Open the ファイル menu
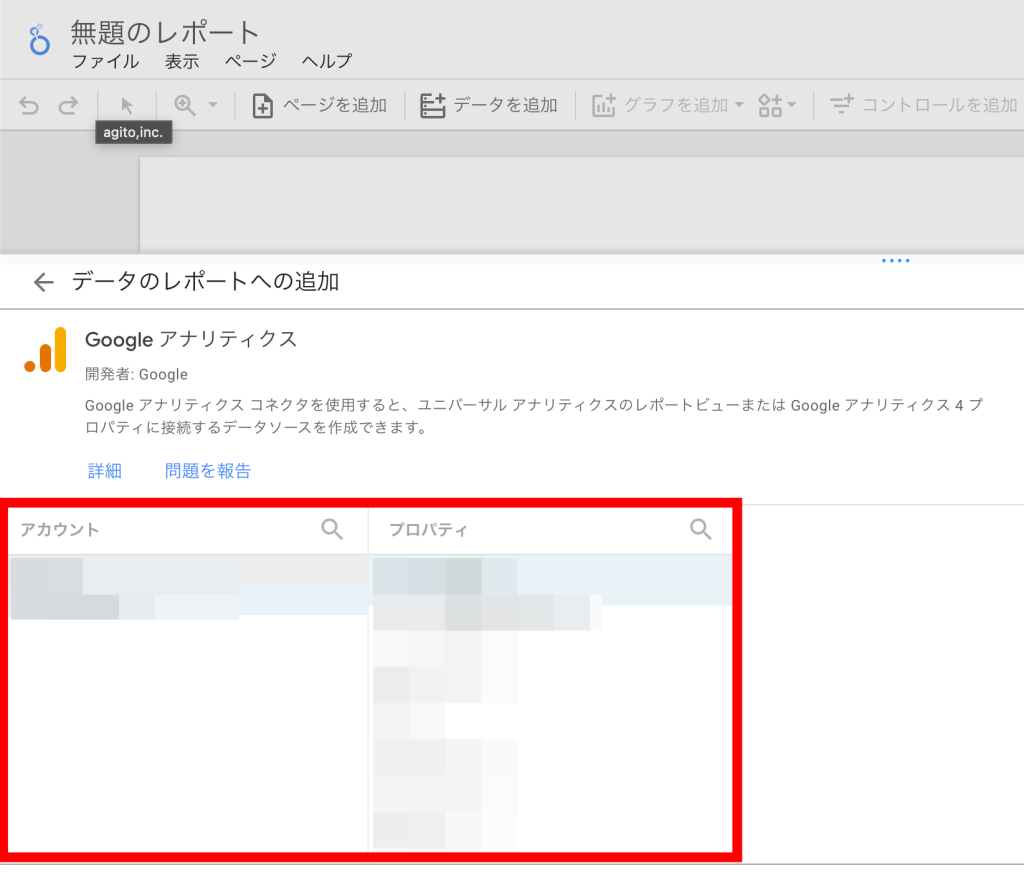The height and width of the screenshot is (891, 1024). (x=105, y=61)
